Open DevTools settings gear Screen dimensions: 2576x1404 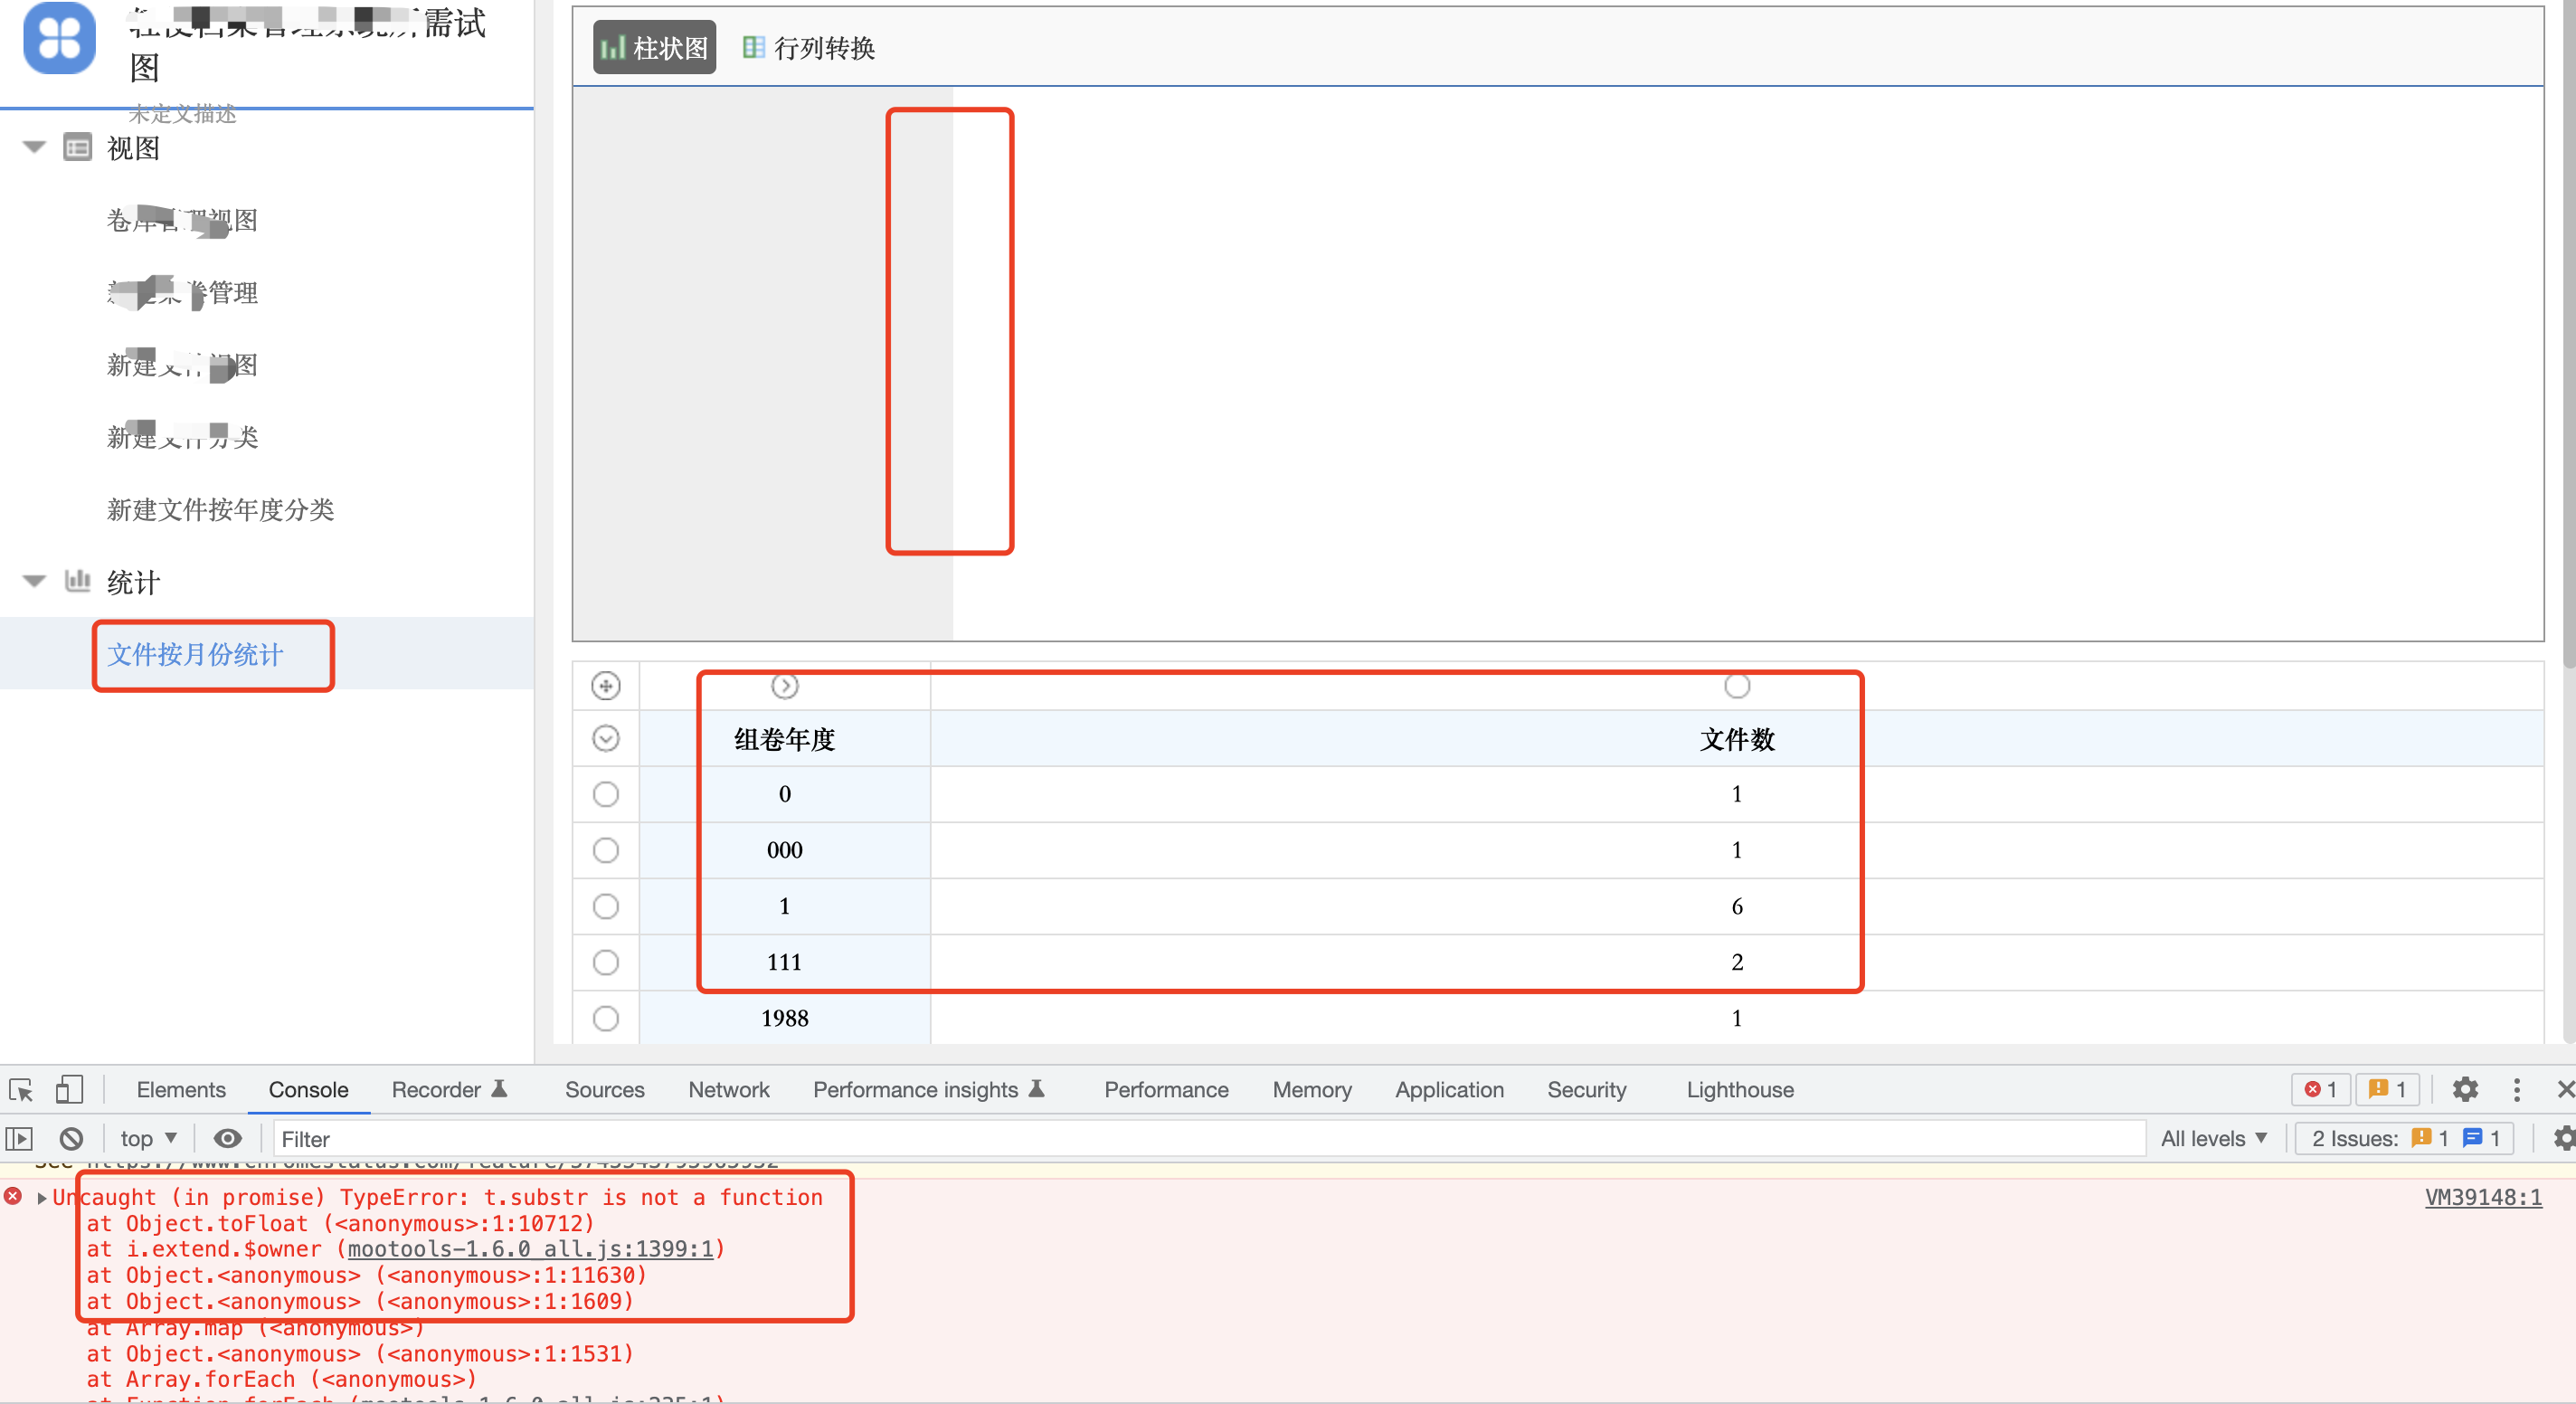pyautogui.click(x=2465, y=1090)
